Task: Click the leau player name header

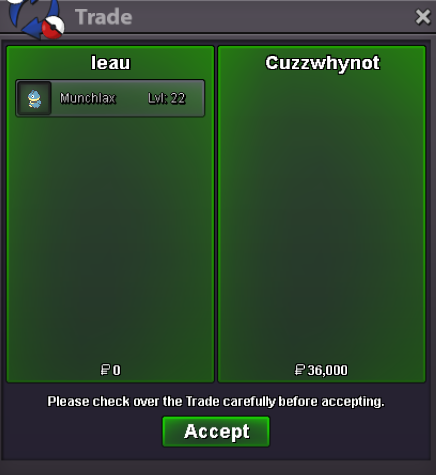Action: point(110,63)
